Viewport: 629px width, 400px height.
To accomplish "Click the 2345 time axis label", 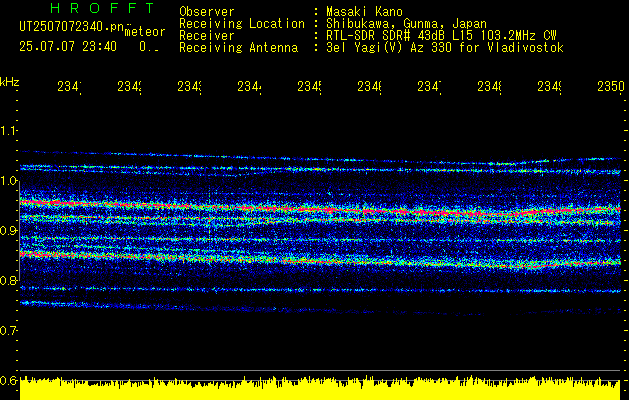I will pyautogui.click(x=309, y=86).
